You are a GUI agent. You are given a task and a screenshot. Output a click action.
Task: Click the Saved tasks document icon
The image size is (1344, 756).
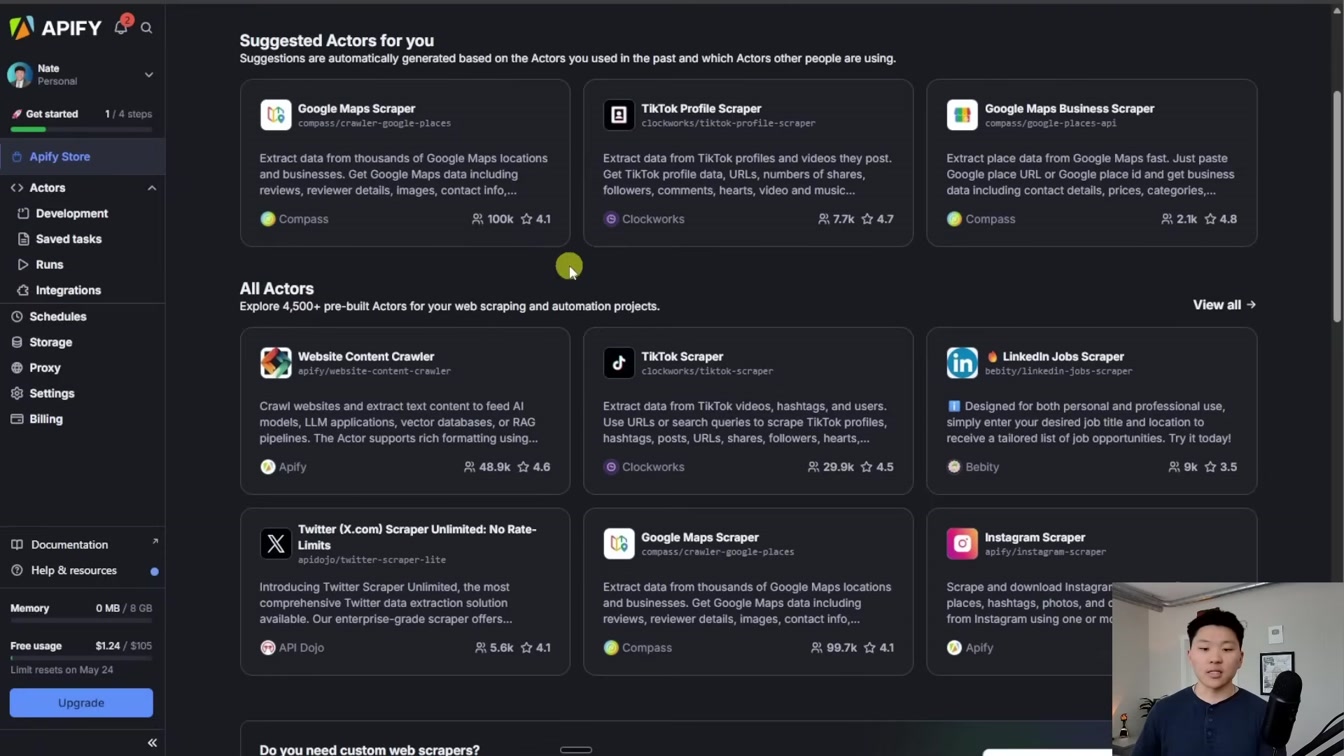coord(23,239)
